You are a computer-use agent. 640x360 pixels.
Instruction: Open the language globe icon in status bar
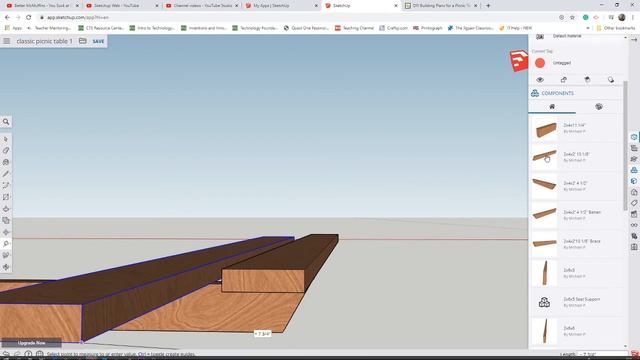[x=40, y=354]
